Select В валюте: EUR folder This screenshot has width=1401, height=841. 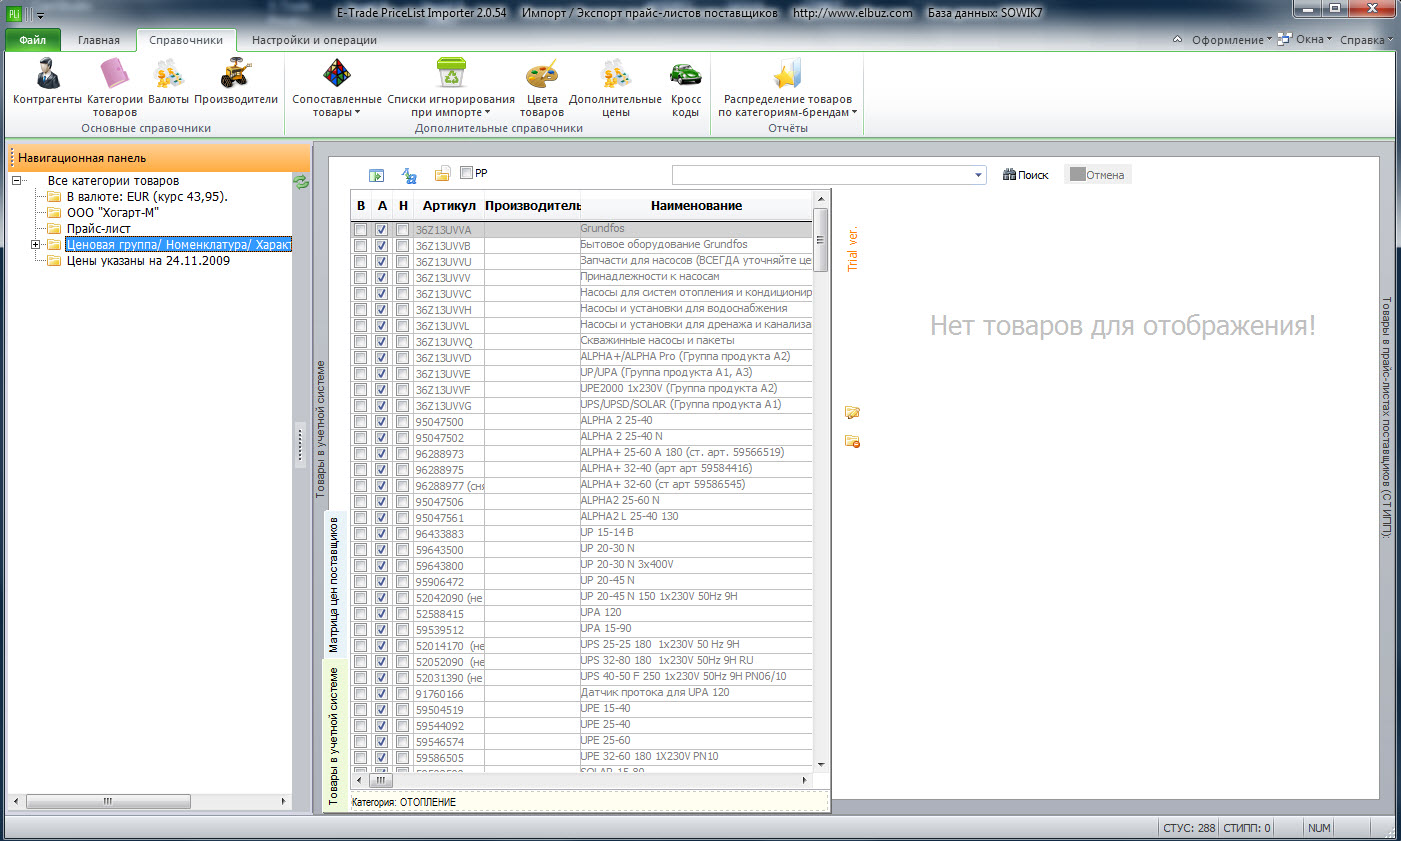click(x=147, y=197)
